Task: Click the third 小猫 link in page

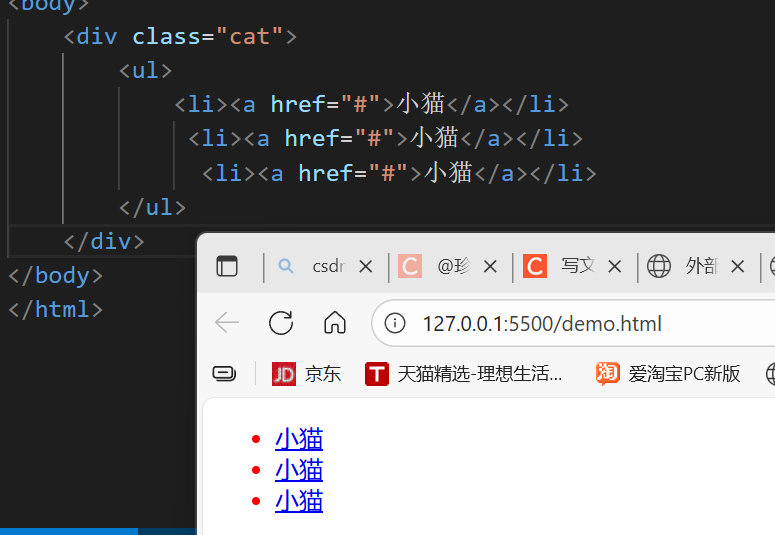Action: click(299, 501)
